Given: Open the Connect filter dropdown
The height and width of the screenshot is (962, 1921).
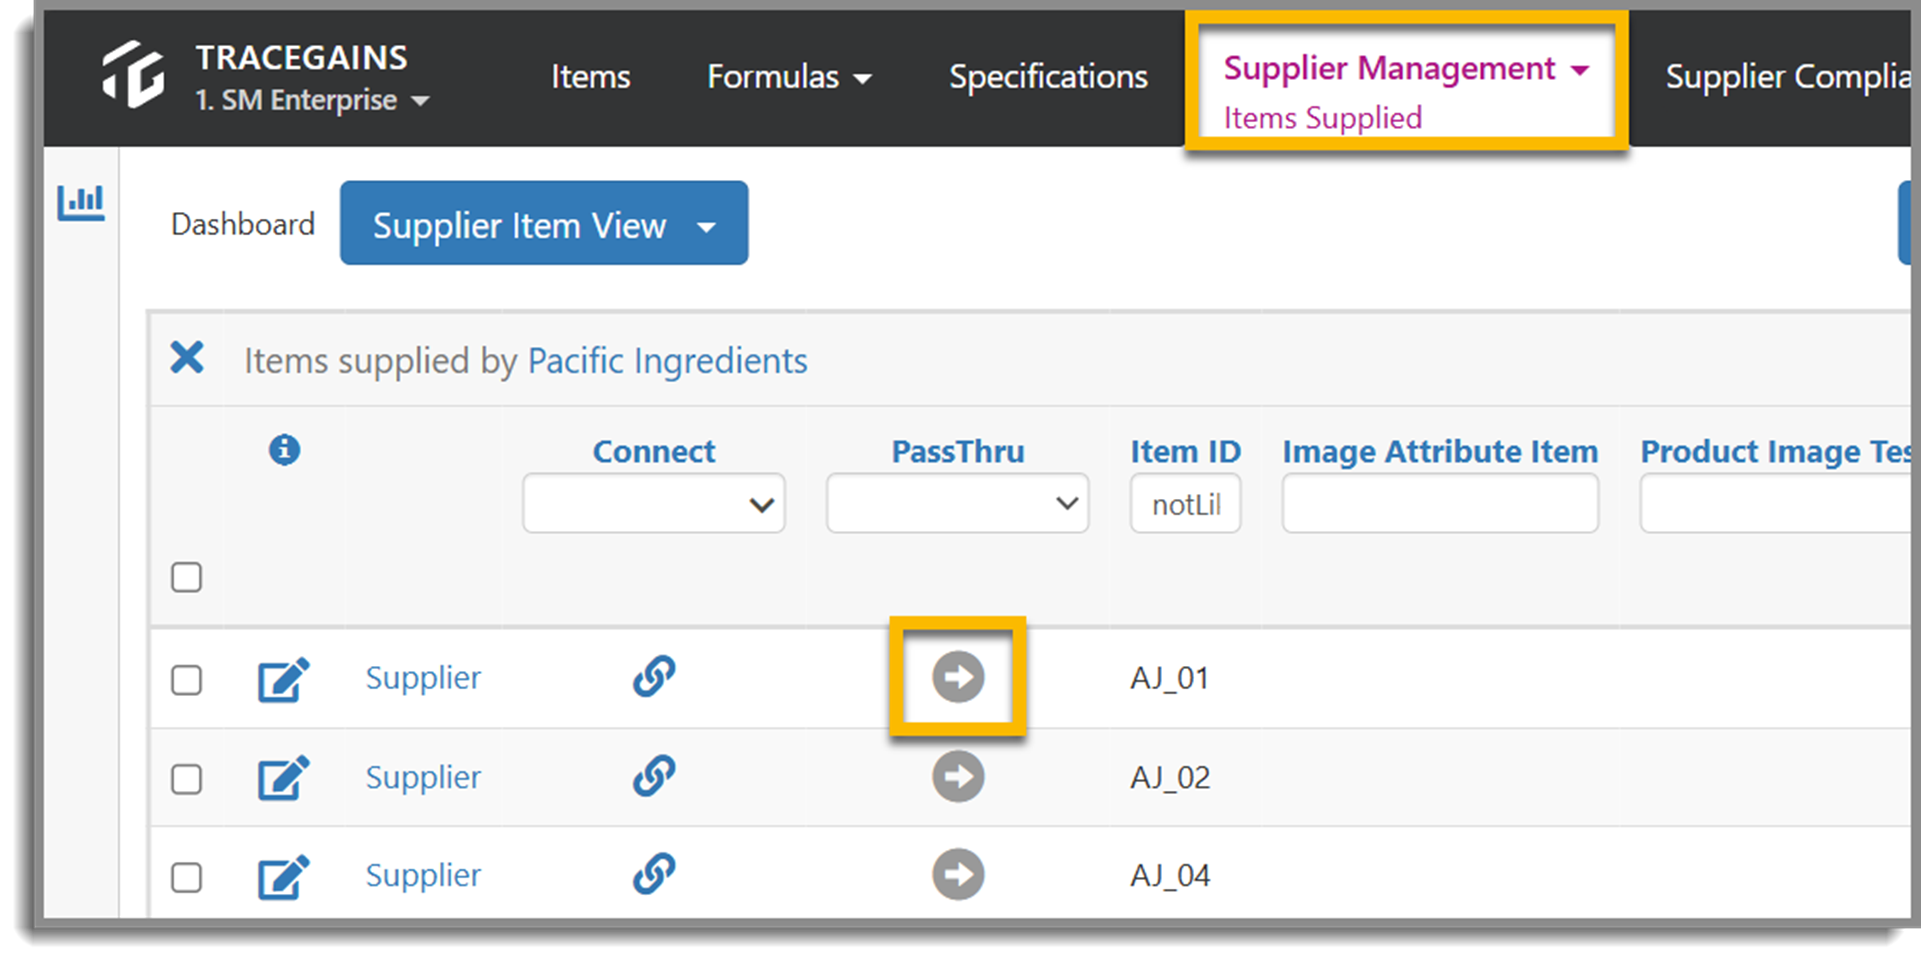Looking at the screenshot, I should click(654, 503).
